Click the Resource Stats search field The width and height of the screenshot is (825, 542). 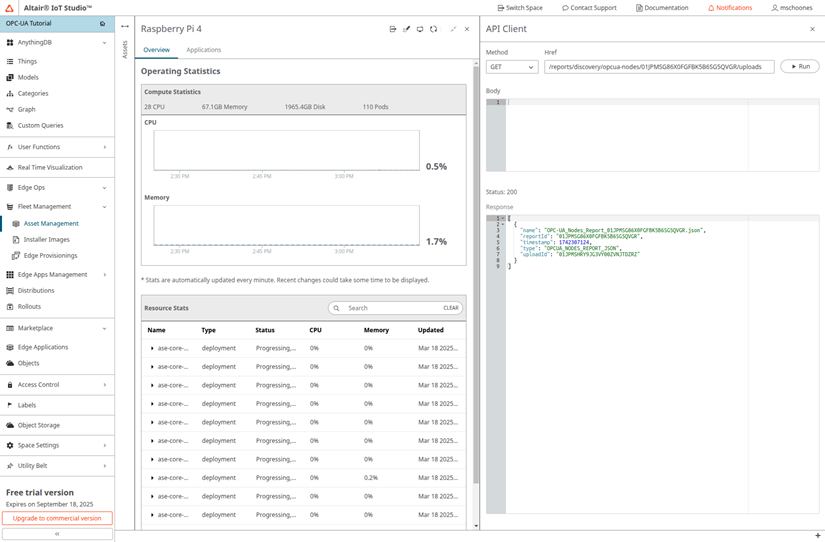[x=395, y=308]
